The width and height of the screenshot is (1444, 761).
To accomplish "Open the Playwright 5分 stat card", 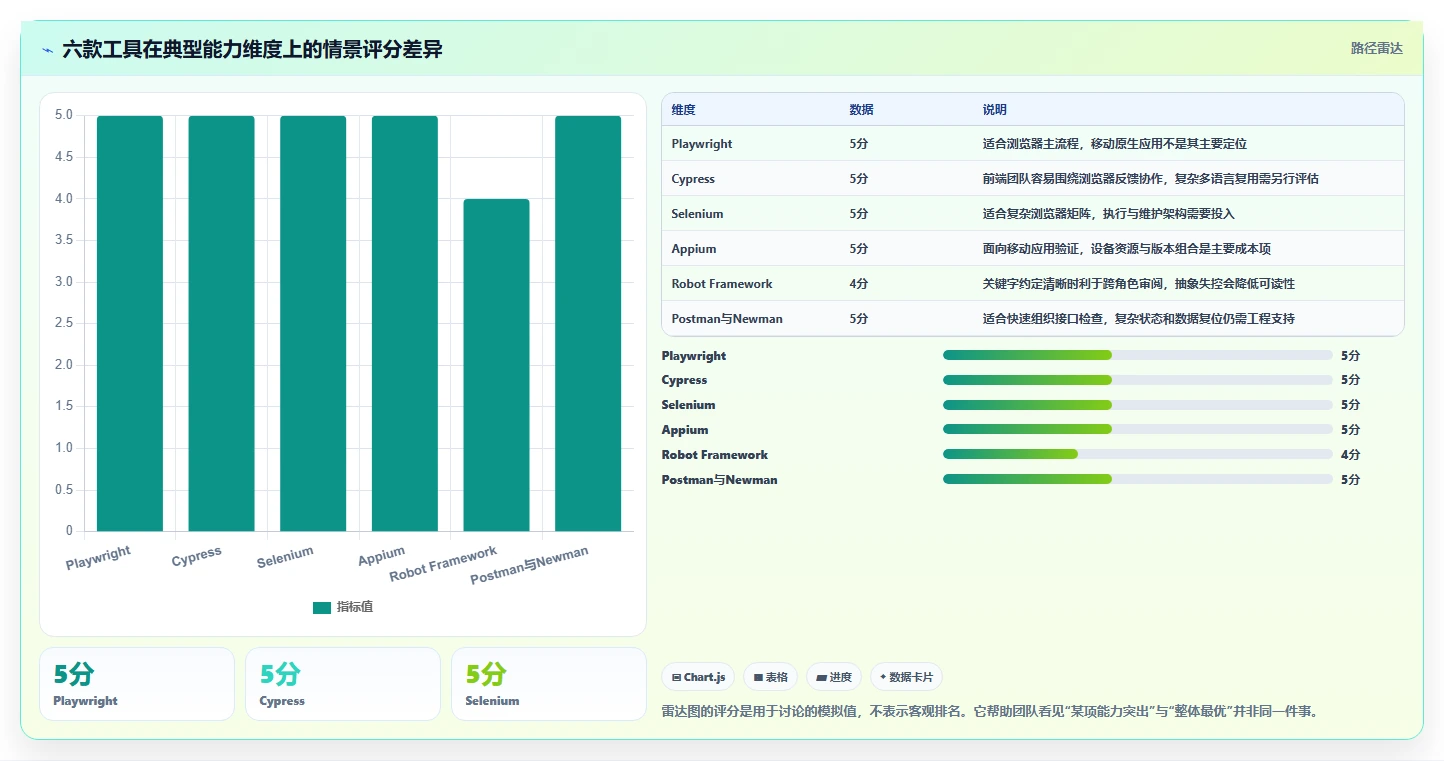I will click(137, 684).
